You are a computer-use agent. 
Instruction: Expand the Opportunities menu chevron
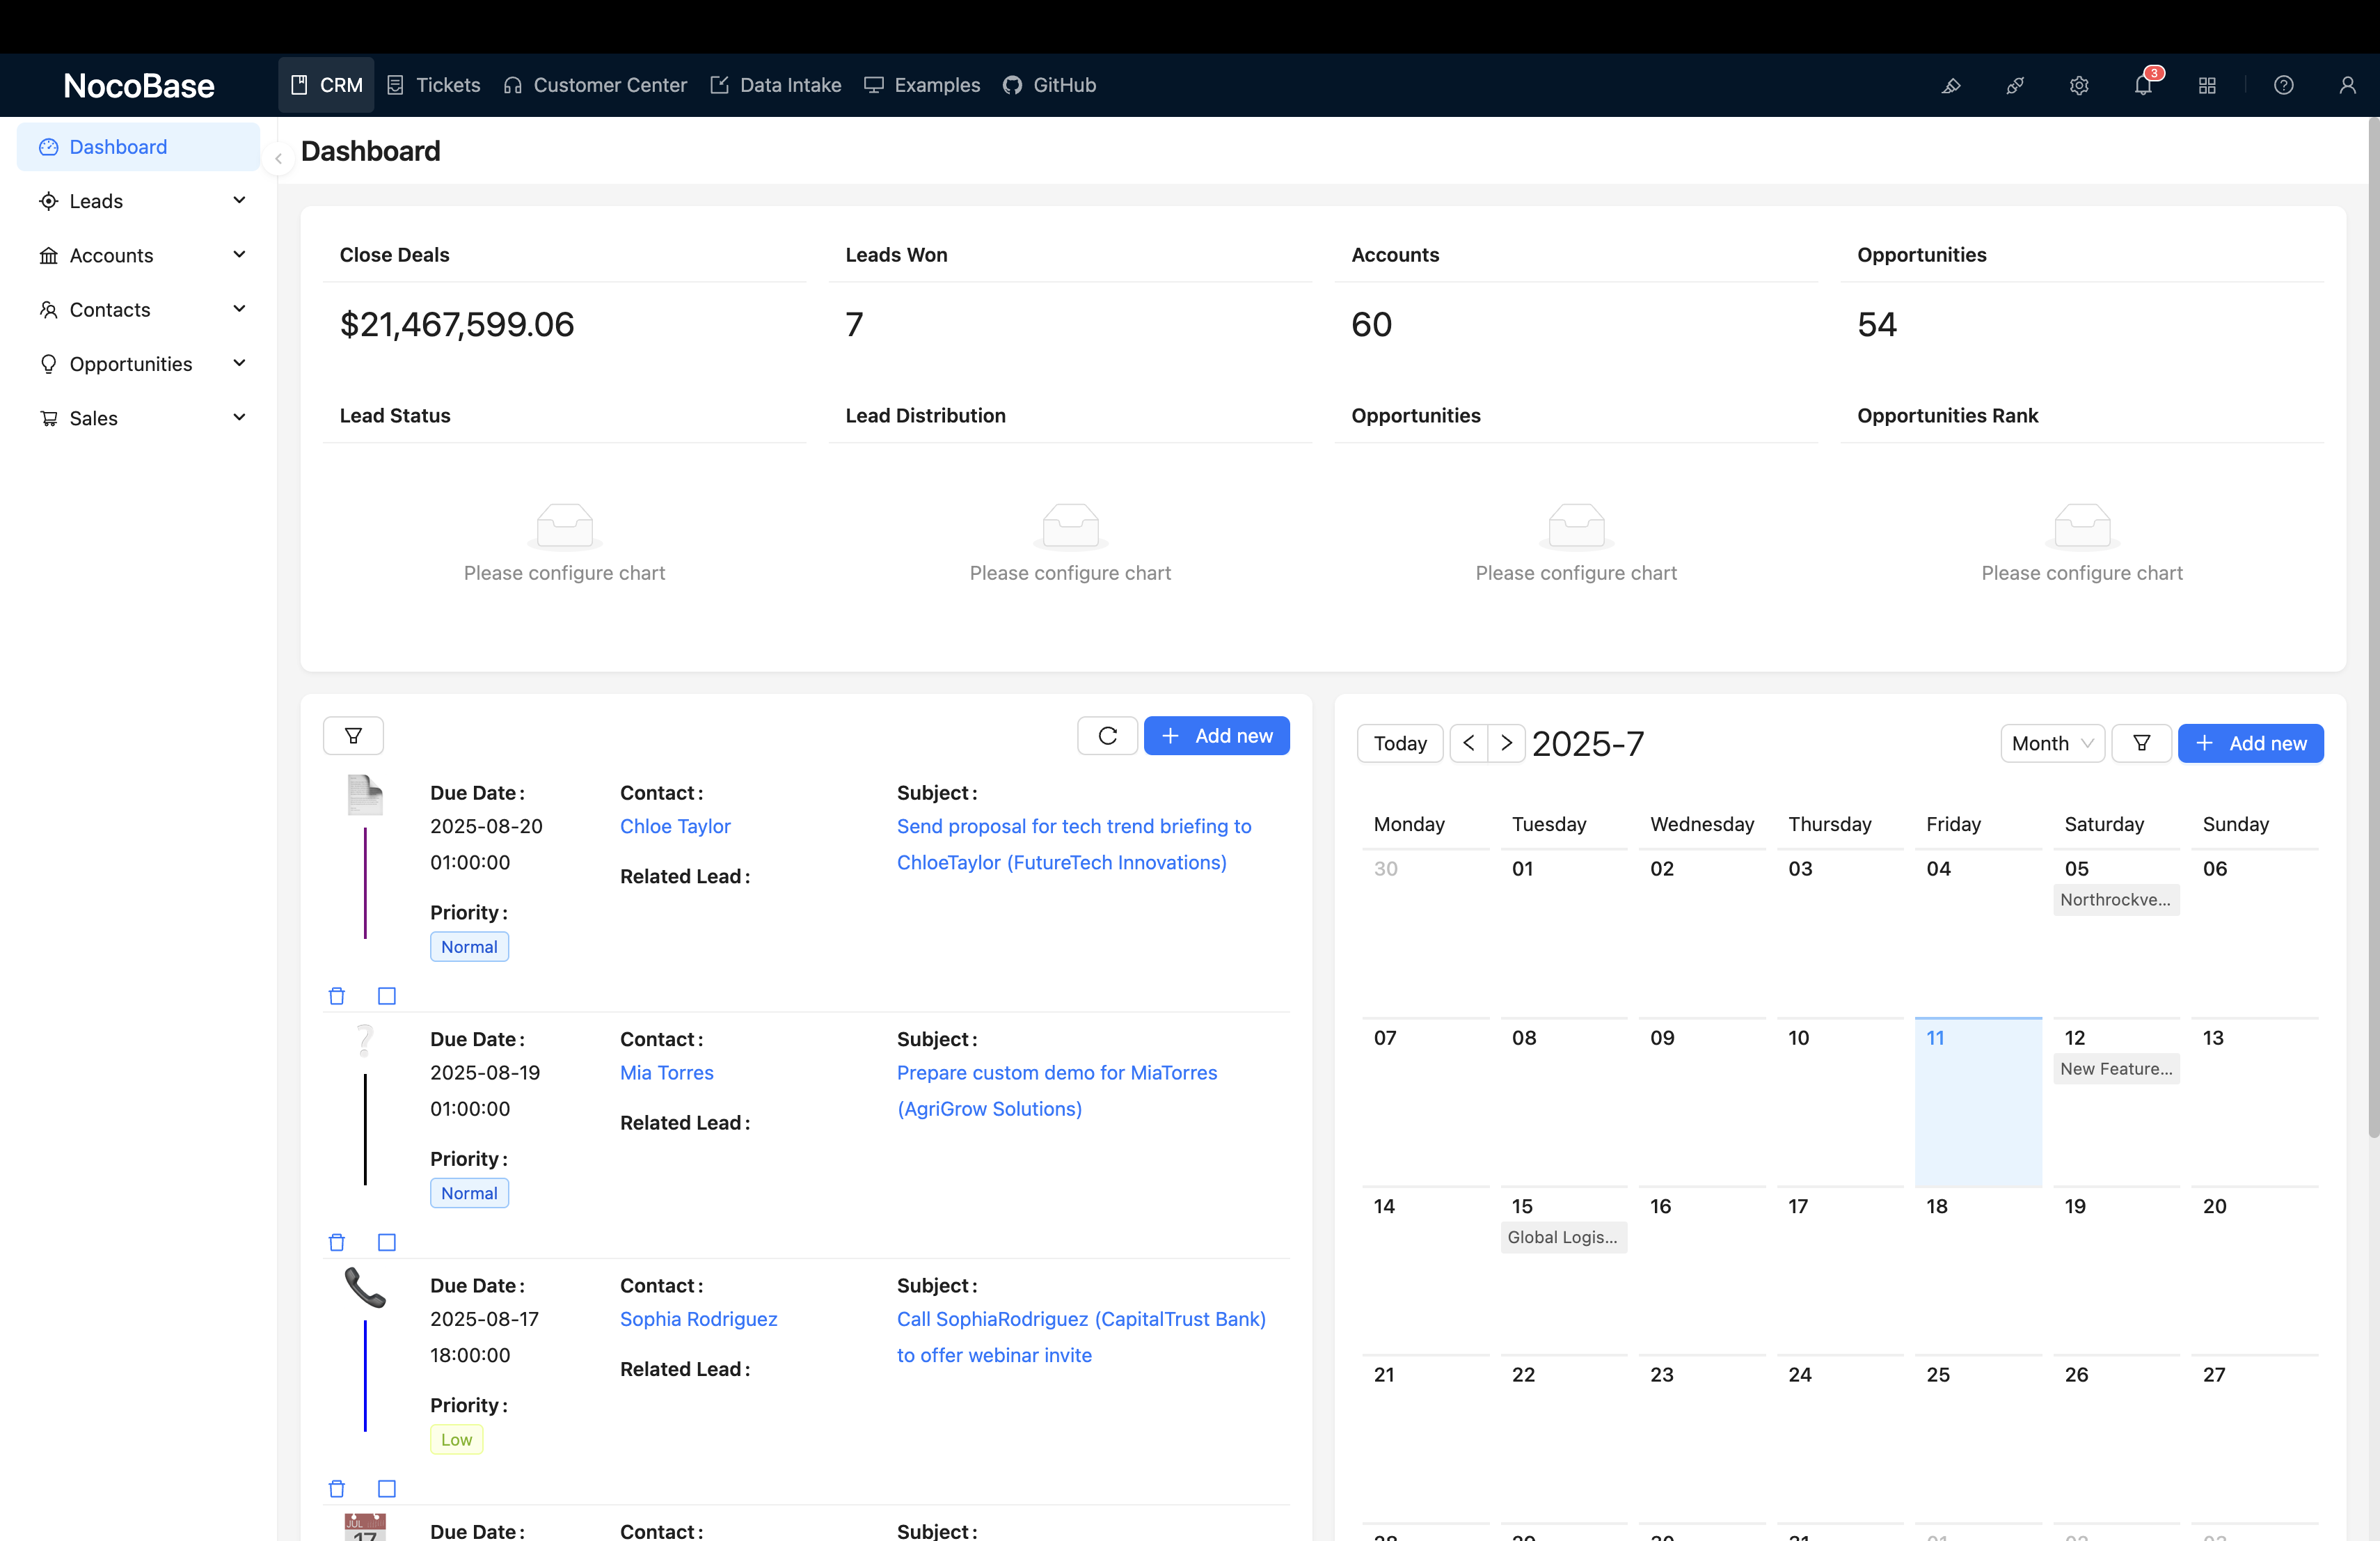(x=239, y=363)
